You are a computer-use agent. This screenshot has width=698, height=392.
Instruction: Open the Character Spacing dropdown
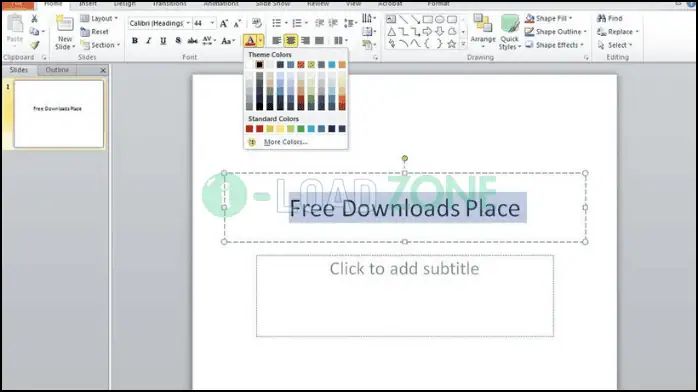(x=209, y=40)
